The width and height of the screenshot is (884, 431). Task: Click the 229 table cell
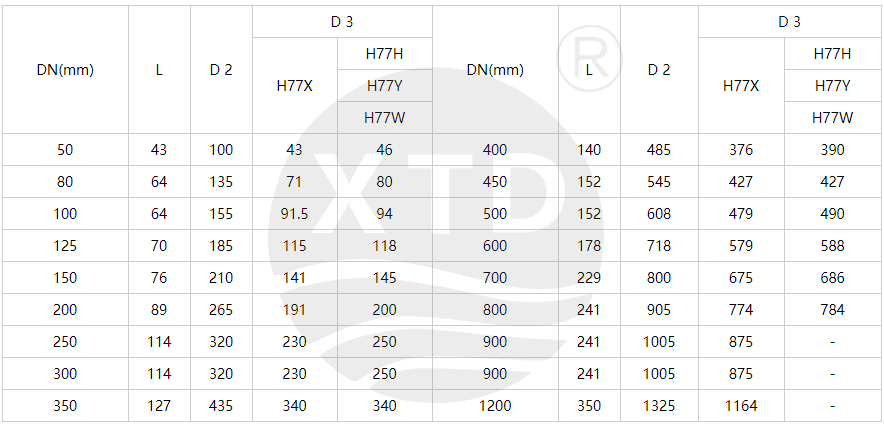589,278
